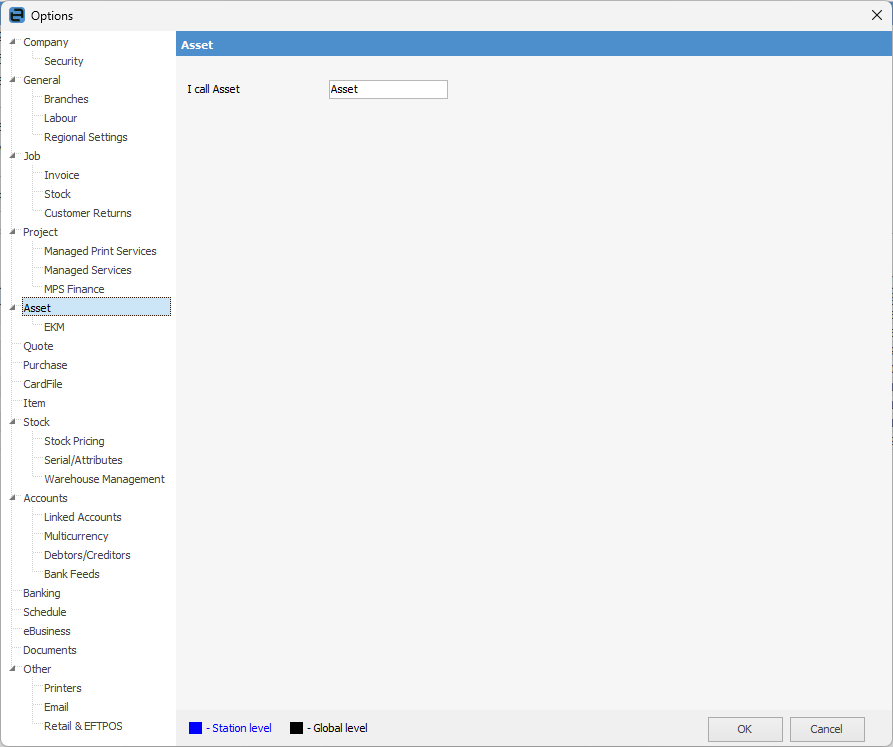Close the Options dialog
The image size is (893, 747).
pos(876,15)
